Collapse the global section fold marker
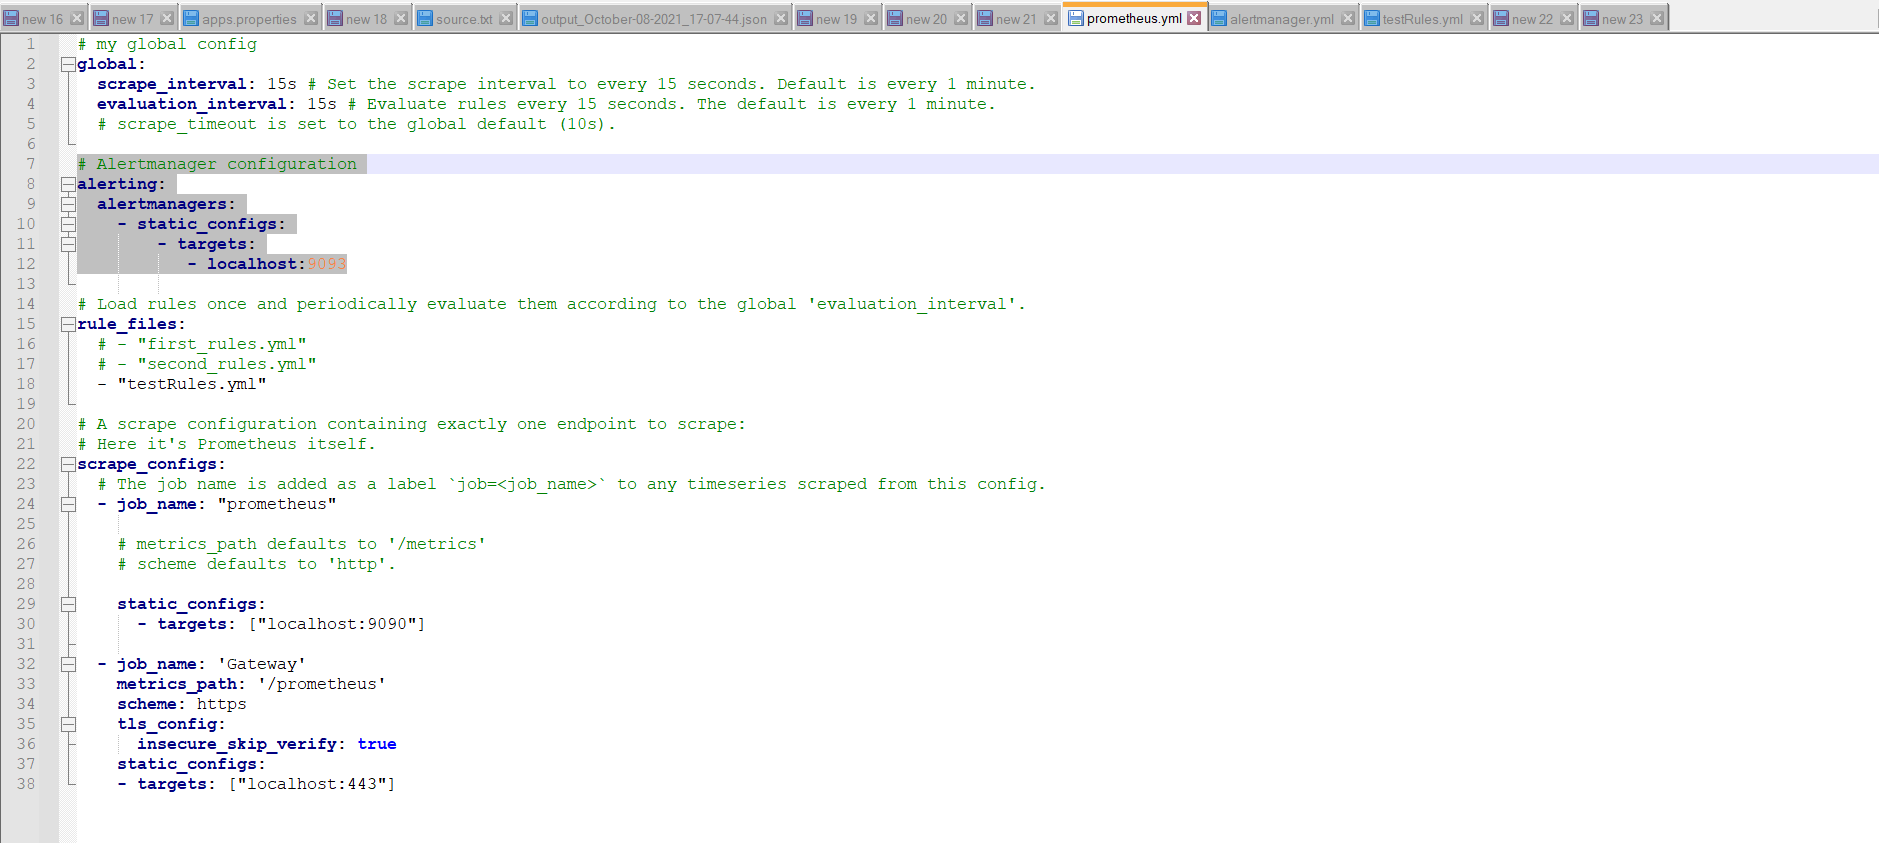This screenshot has height=843, width=1879. pos(68,64)
